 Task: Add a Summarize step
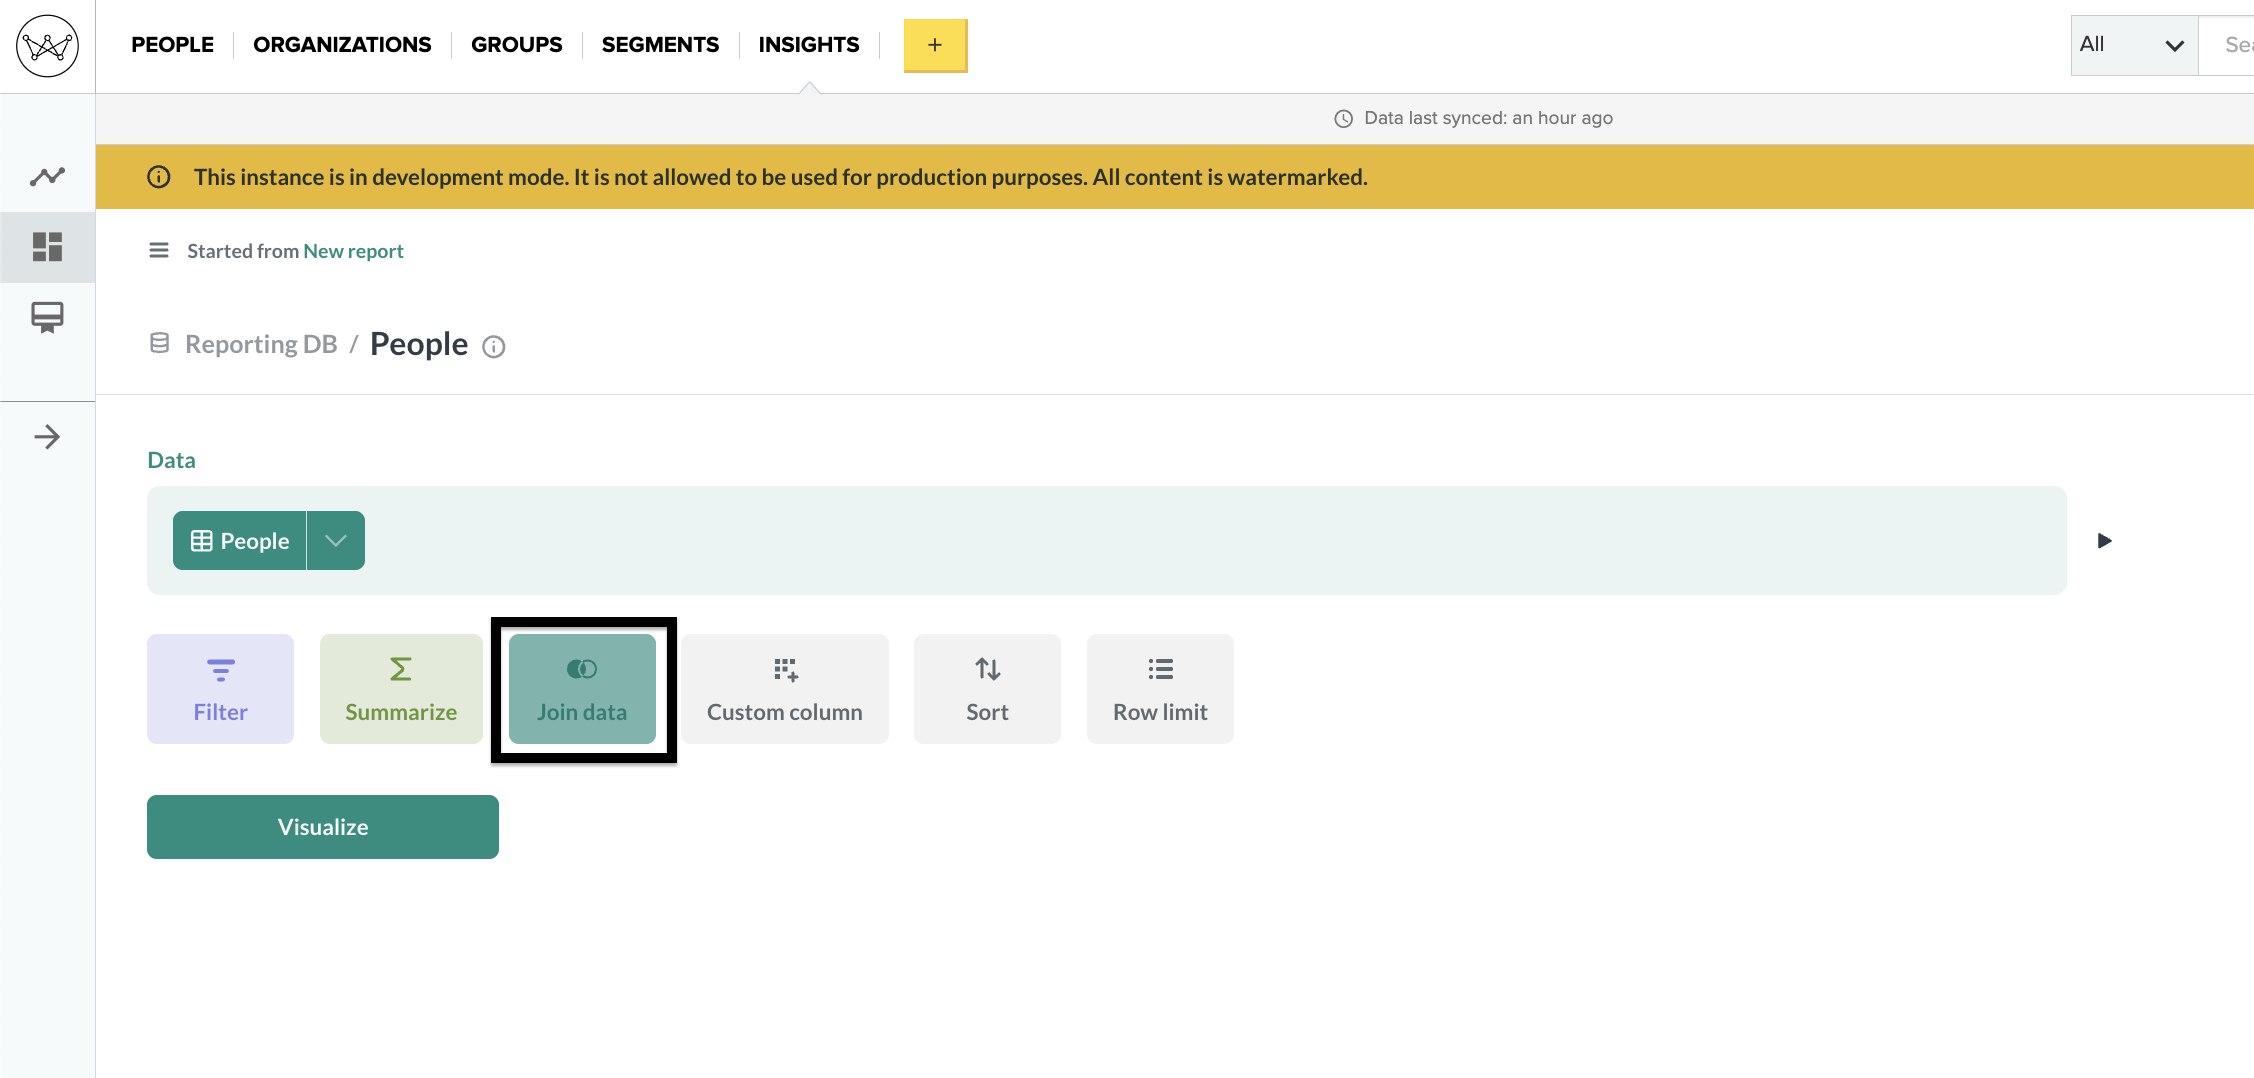click(x=401, y=689)
